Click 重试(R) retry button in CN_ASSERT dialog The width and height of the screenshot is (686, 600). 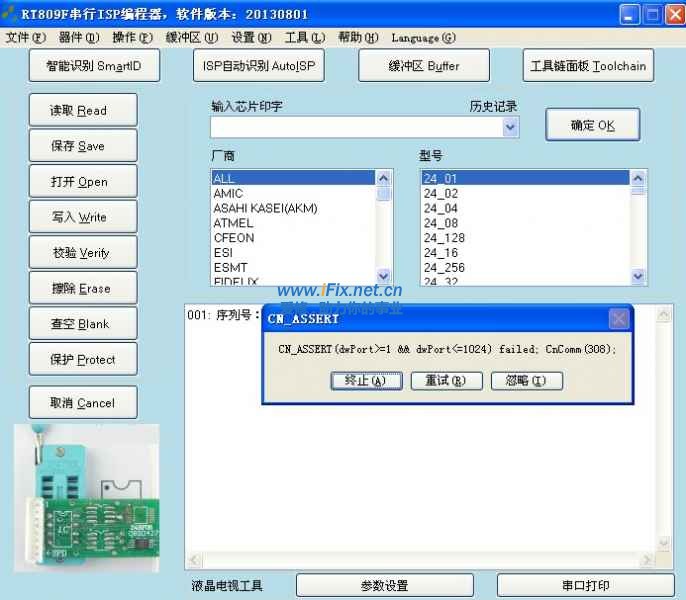coord(447,380)
